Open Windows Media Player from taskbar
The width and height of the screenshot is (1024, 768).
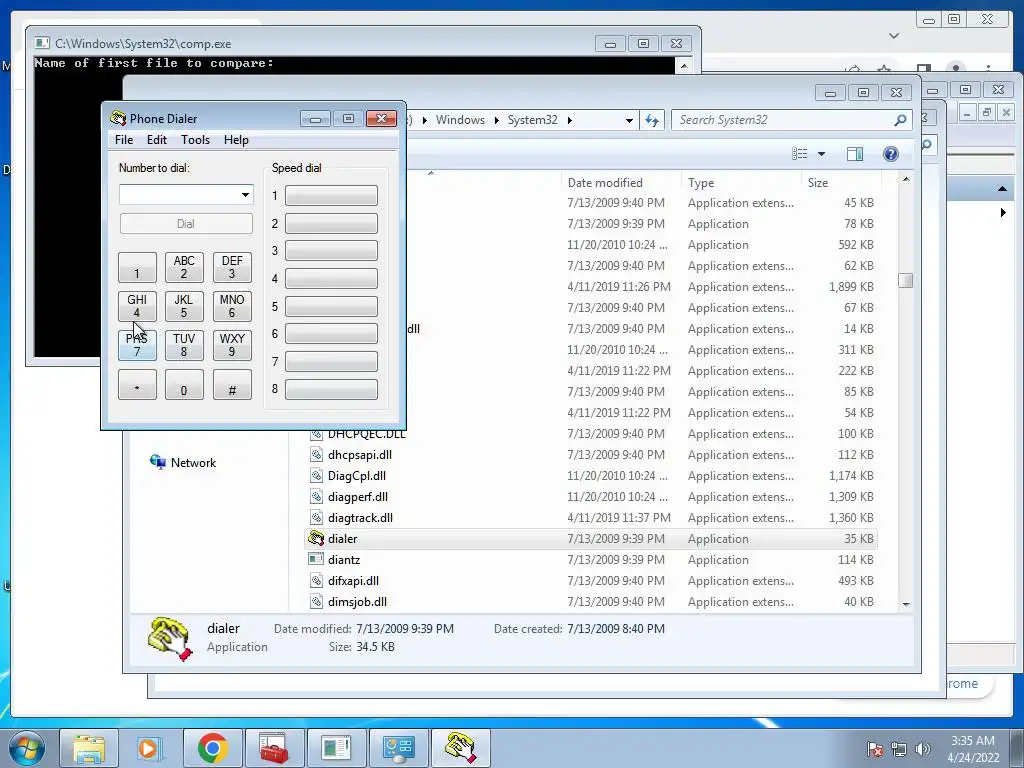click(x=150, y=748)
